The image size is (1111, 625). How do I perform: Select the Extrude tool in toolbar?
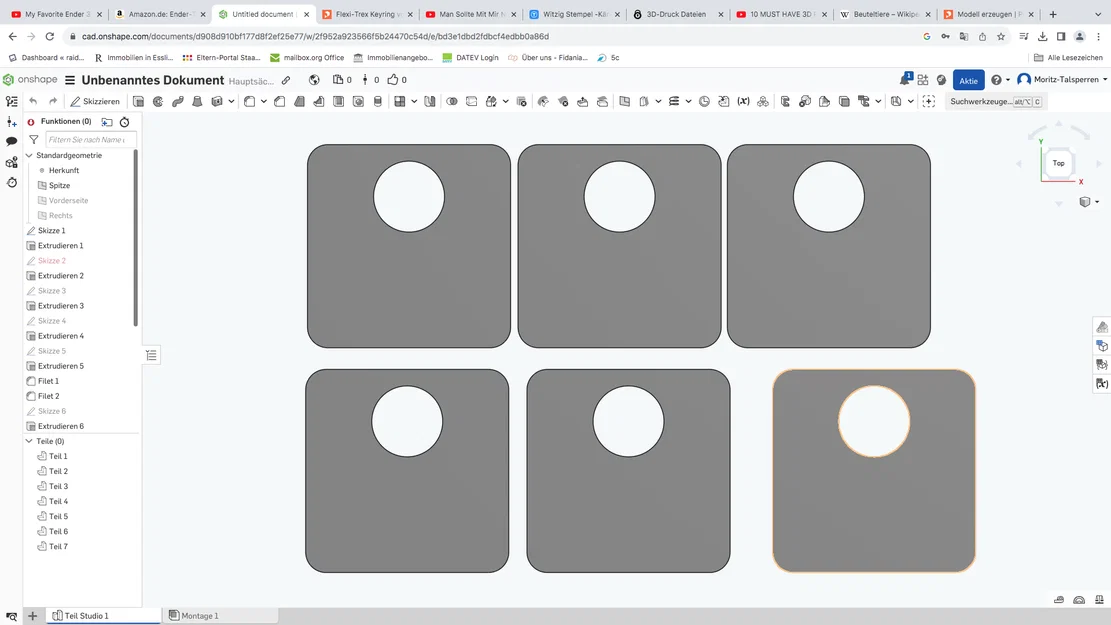(138, 101)
